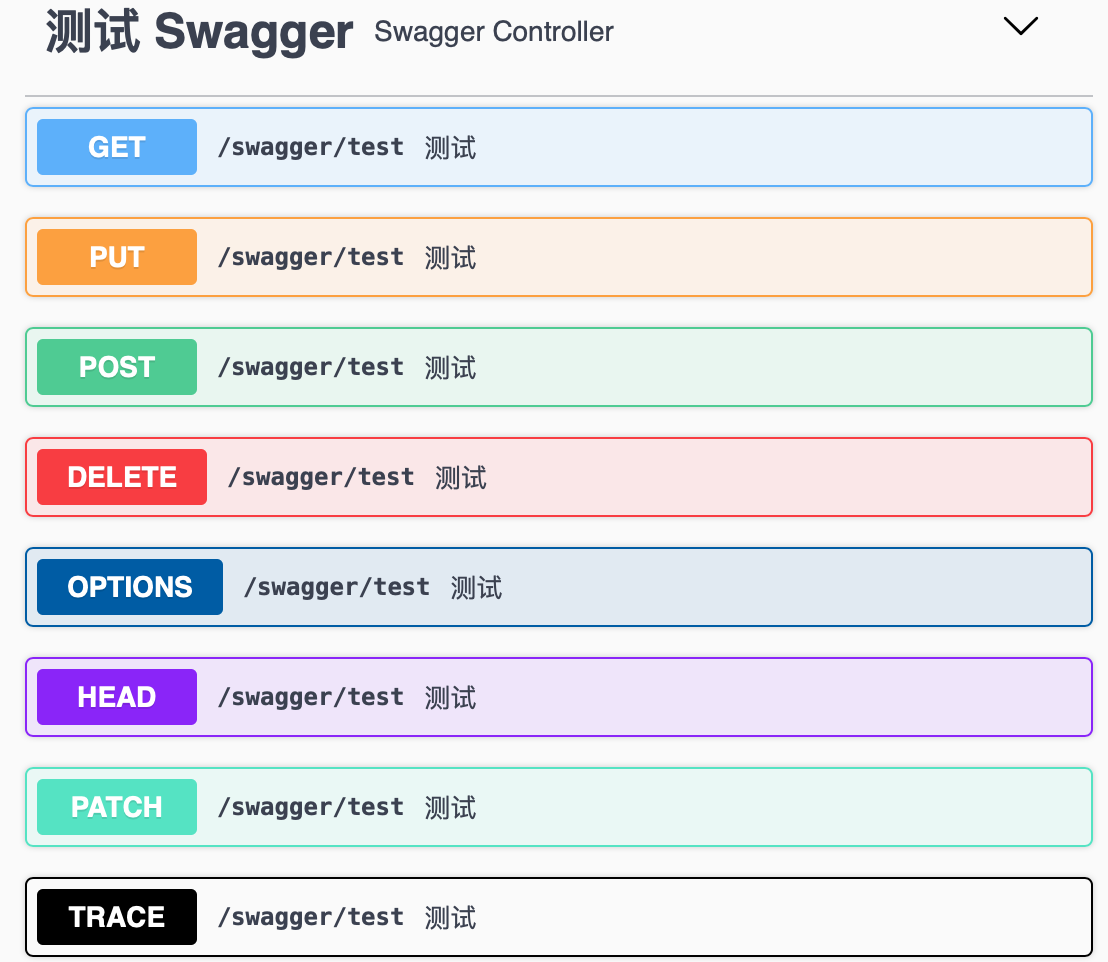Click the orange PUT method badge

click(x=117, y=257)
